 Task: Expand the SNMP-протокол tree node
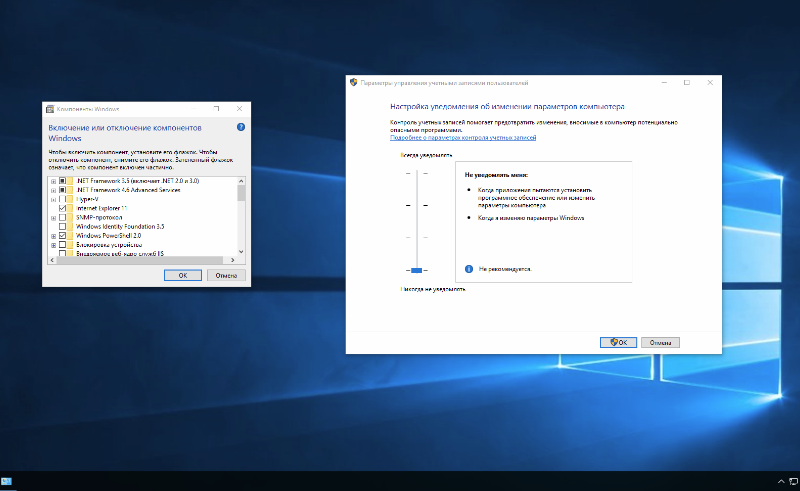coord(53,218)
